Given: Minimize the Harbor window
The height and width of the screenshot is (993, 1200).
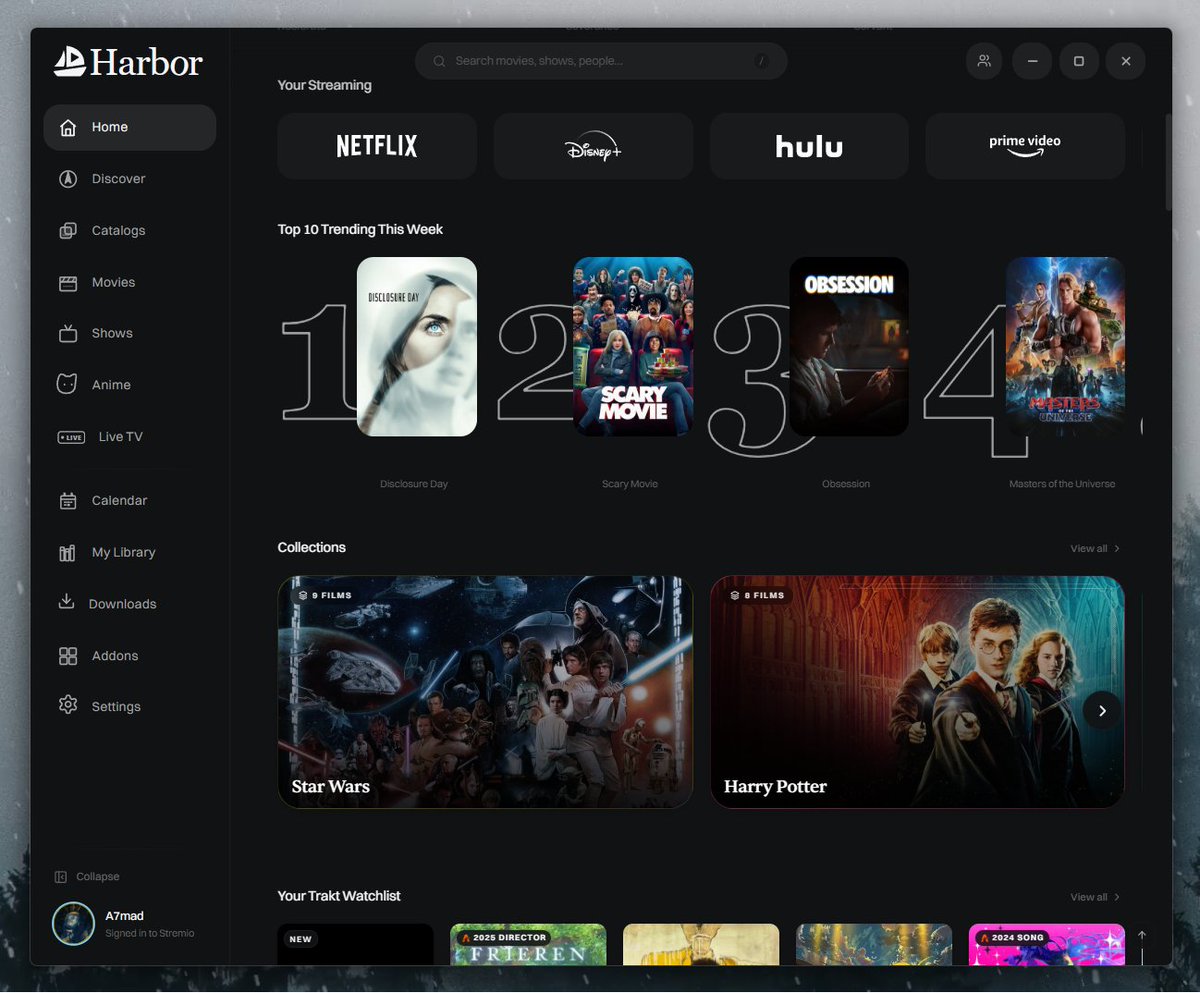Looking at the screenshot, I should pos(1032,61).
